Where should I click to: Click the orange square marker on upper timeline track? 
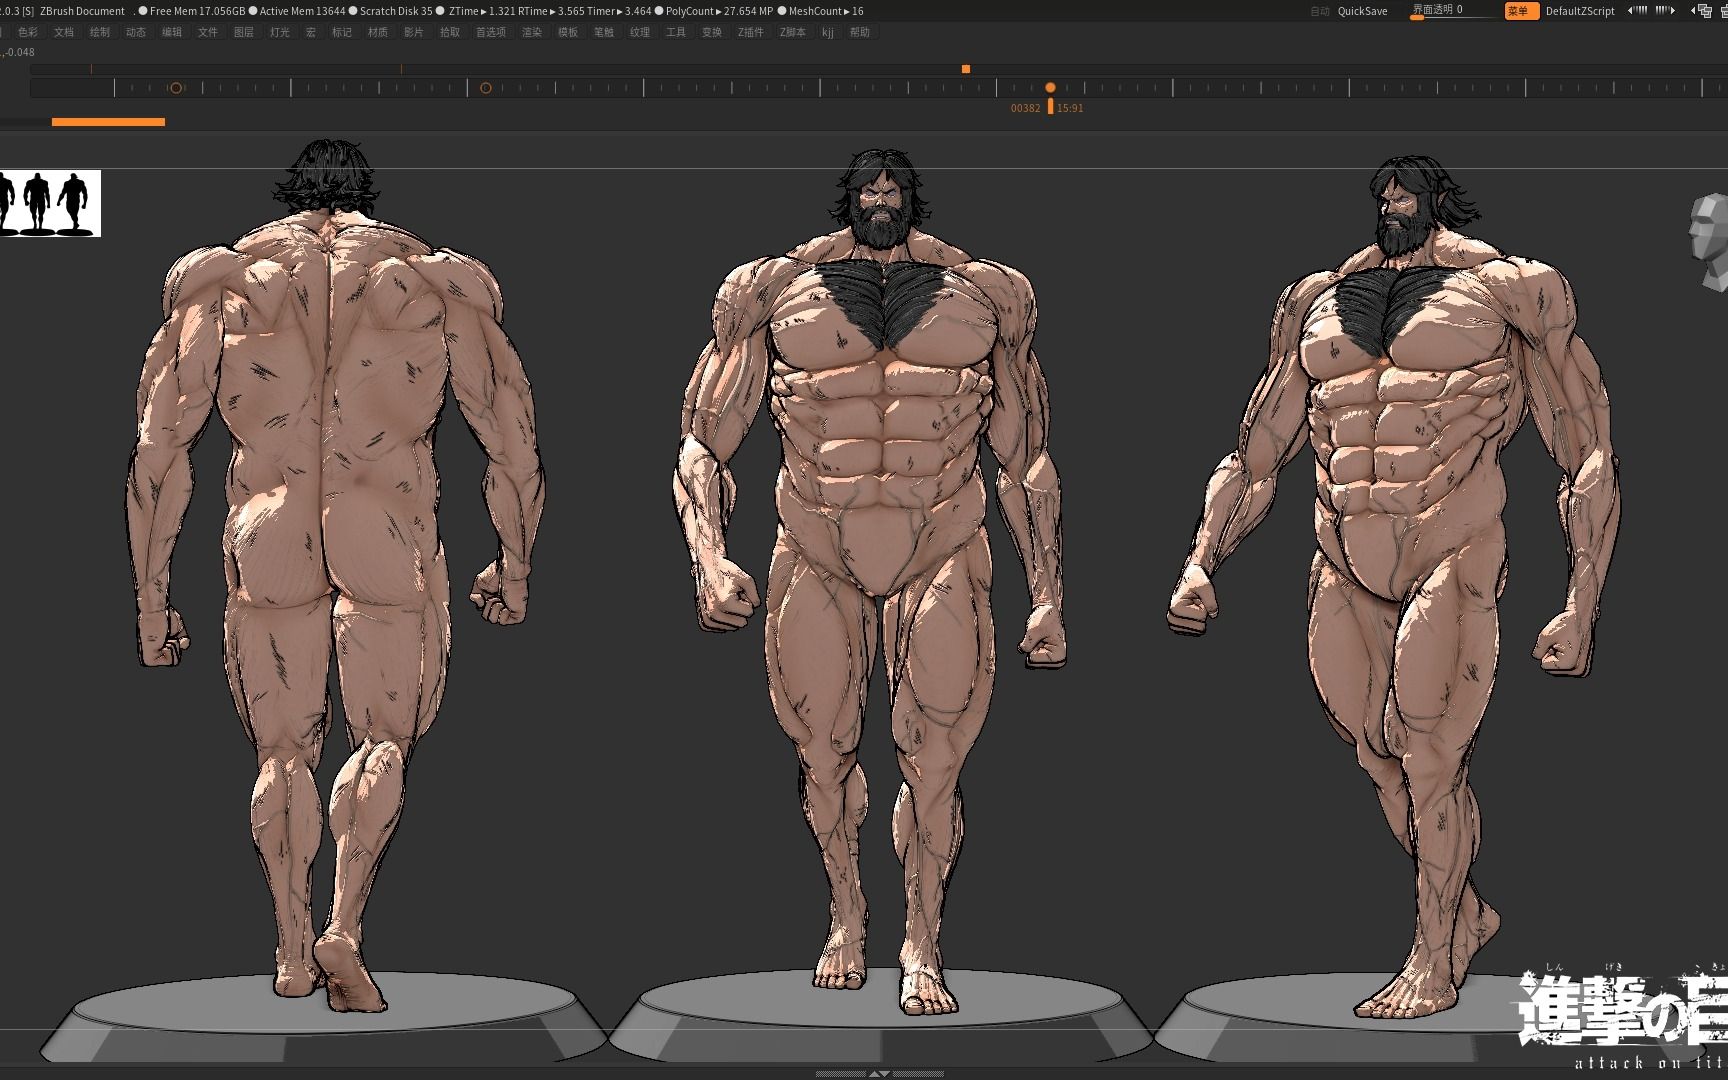[x=966, y=69]
